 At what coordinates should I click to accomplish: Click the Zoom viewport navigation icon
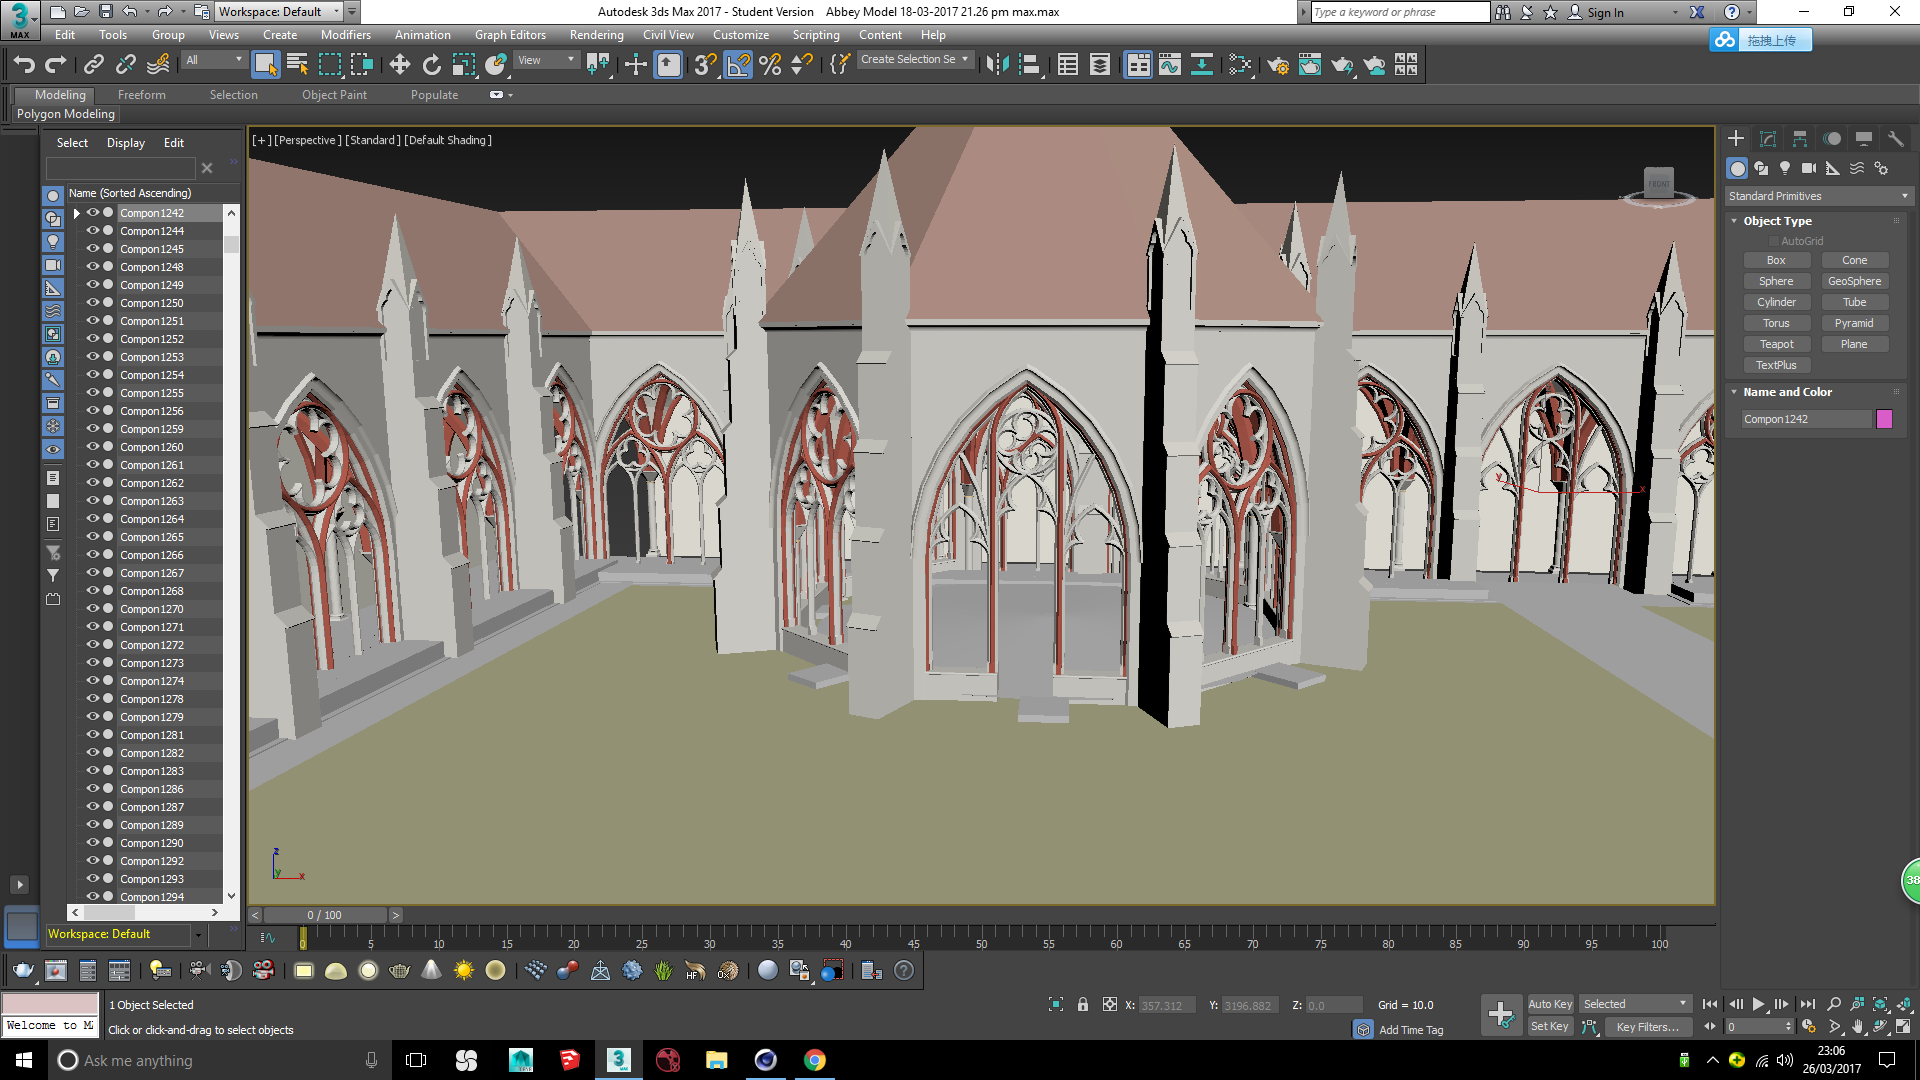1834,1004
